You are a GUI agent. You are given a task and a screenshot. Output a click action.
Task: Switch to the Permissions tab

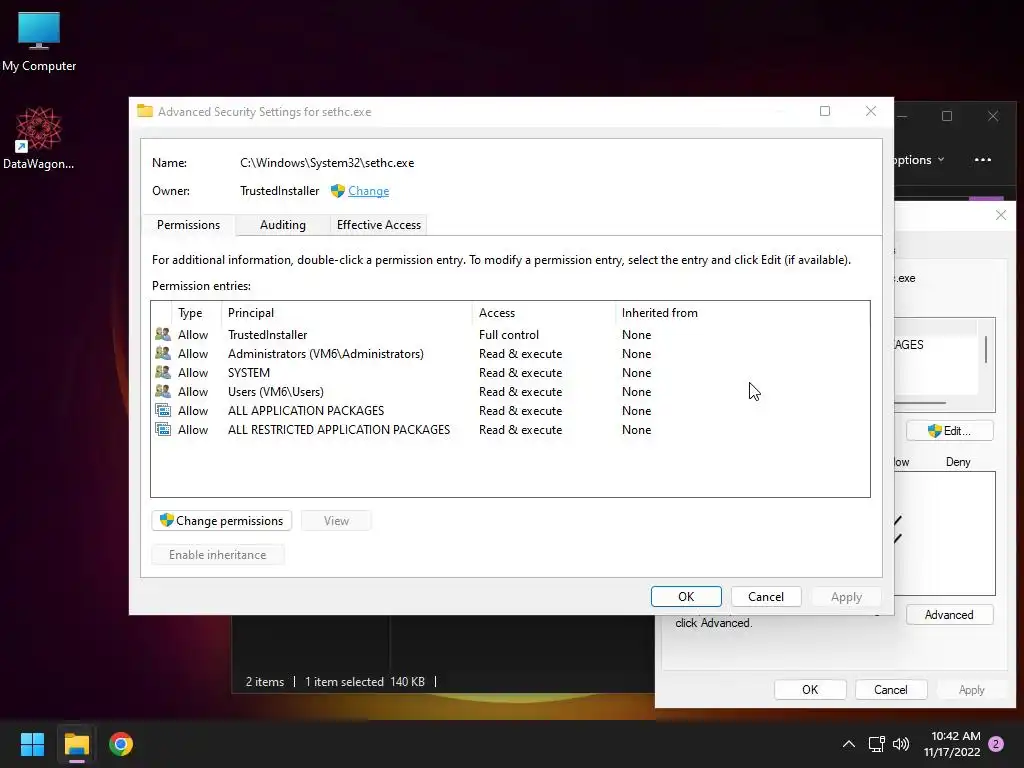(188, 225)
